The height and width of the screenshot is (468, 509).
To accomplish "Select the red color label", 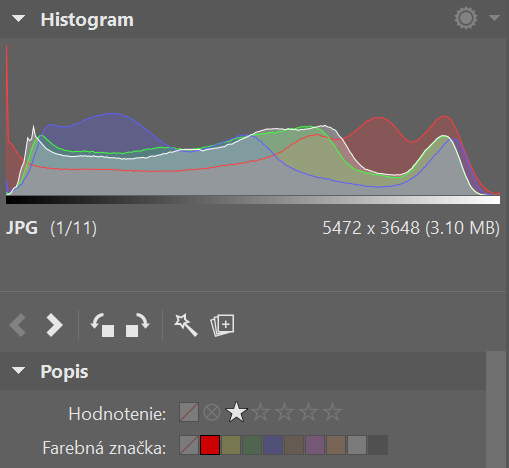I will pos(210,445).
